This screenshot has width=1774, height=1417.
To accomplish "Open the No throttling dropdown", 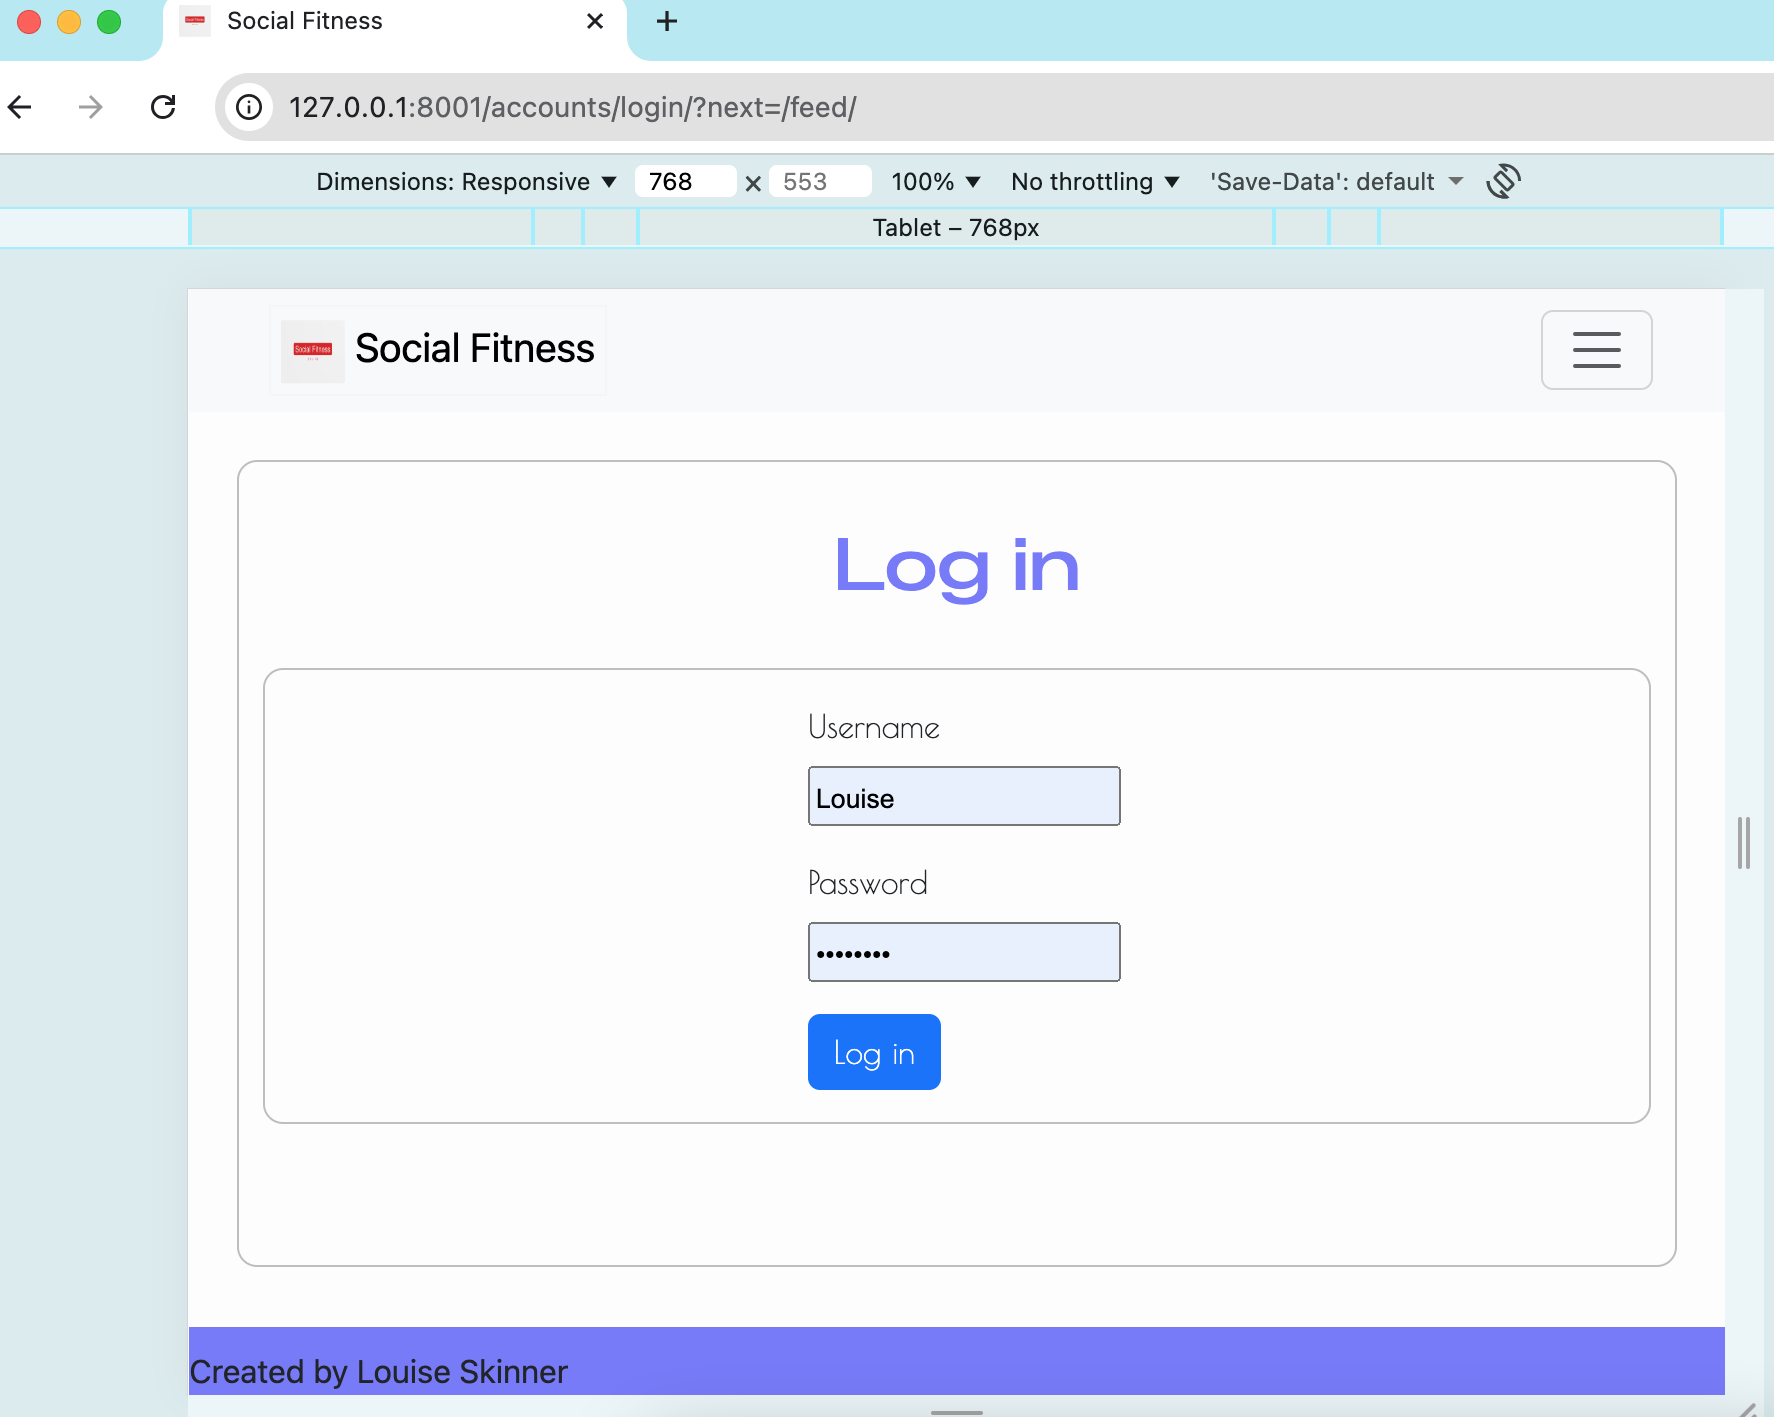I will pos(1094,181).
